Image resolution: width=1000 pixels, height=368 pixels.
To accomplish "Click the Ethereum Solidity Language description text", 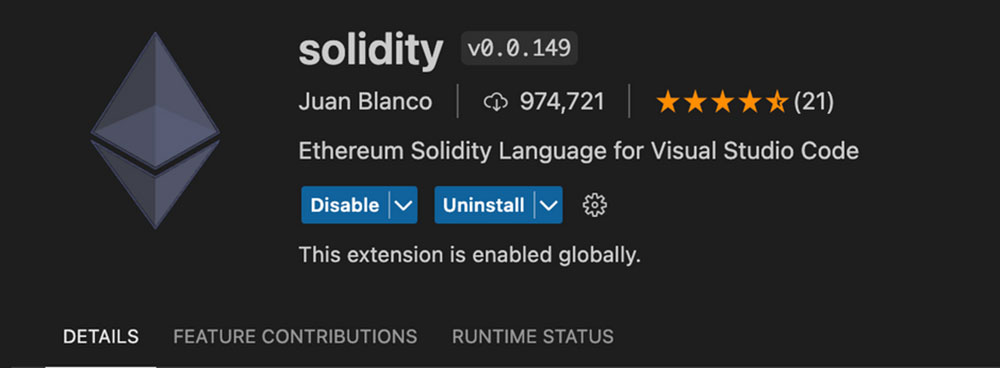I will 578,152.
